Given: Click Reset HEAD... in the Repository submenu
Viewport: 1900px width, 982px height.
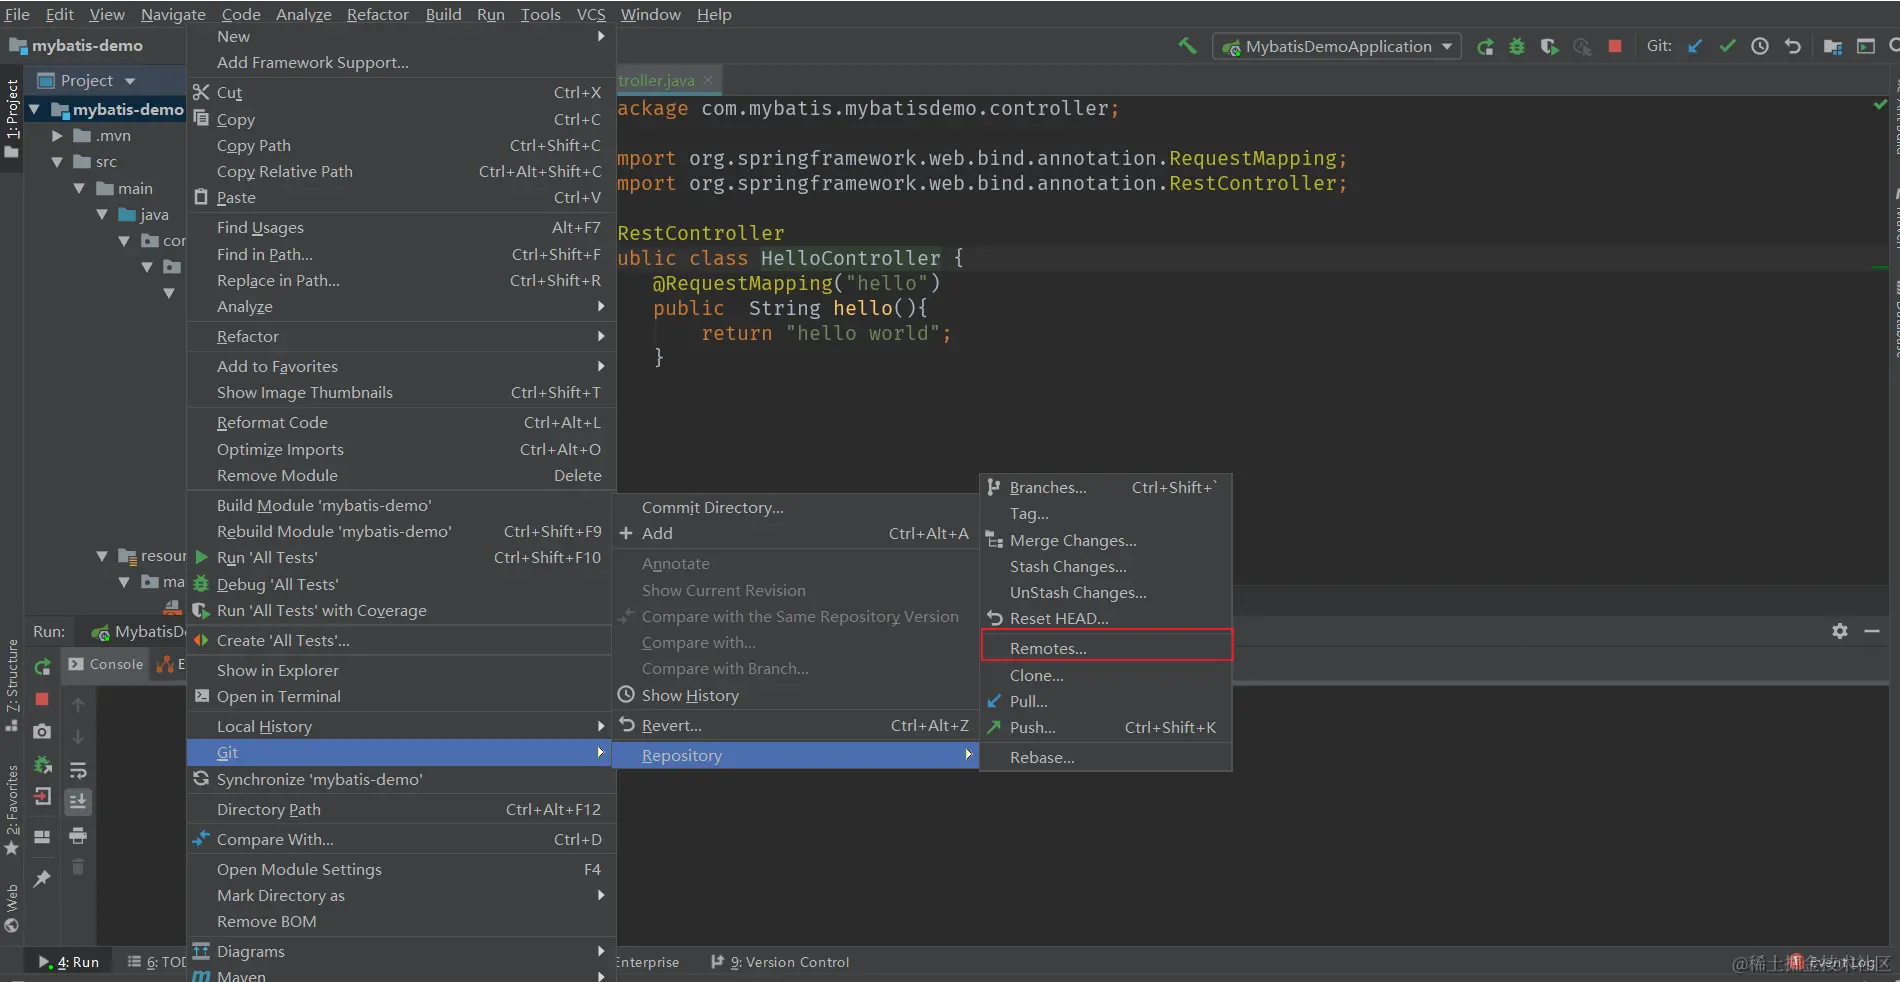Looking at the screenshot, I should 1106,618.
